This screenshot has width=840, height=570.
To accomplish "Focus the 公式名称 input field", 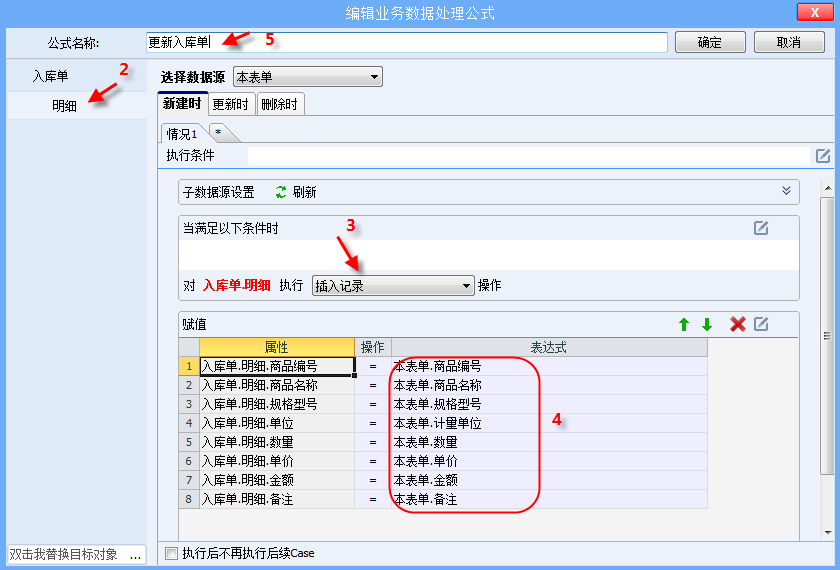I will (407, 42).
